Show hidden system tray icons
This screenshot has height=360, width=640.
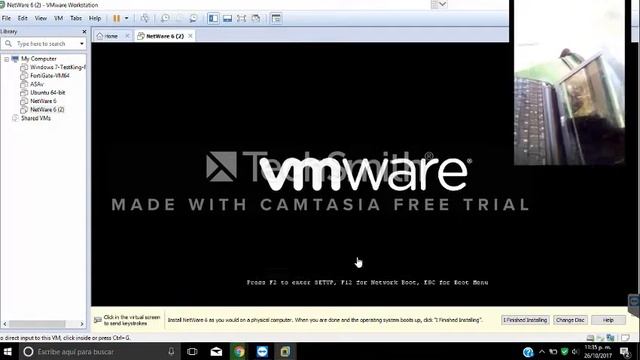pos(542,352)
